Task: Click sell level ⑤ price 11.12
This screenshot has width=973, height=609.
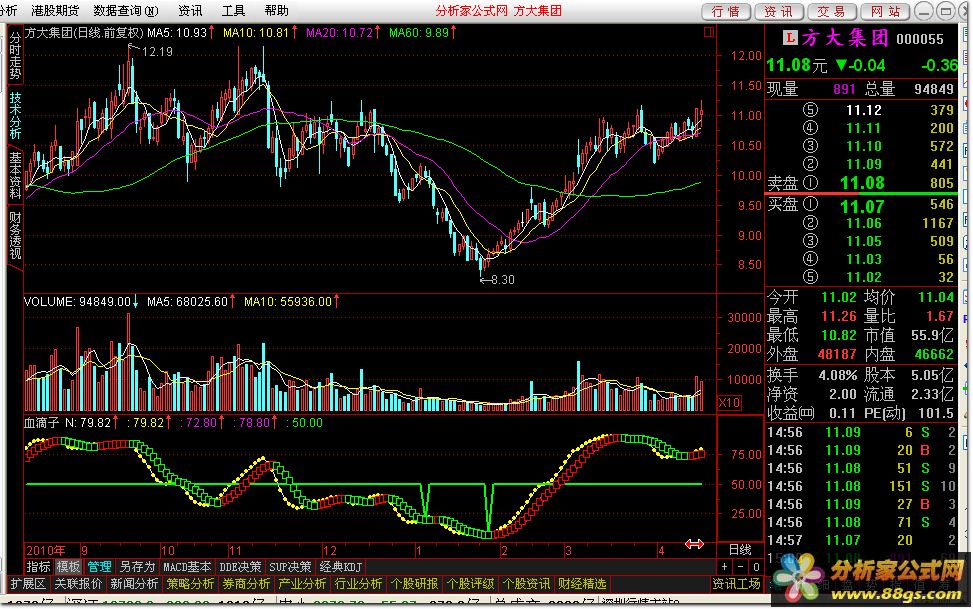Action: (x=863, y=111)
